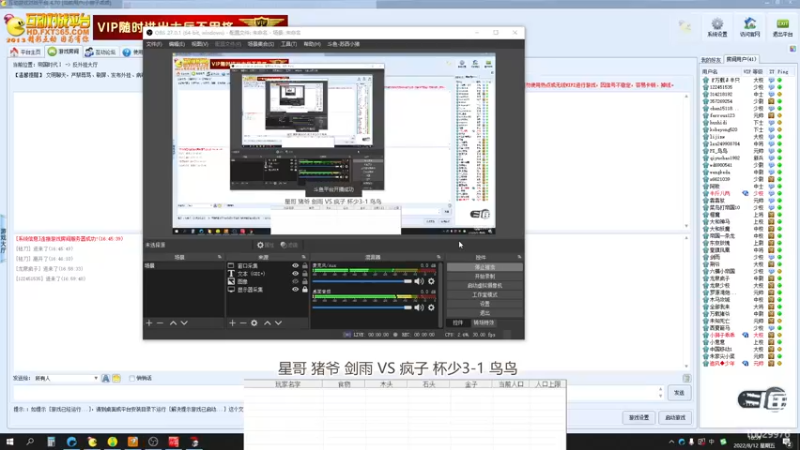The image size is (800, 450).
Task: Switch to 互动论坛 tab in platform
Action: pyautogui.click(x=101, y=52)
